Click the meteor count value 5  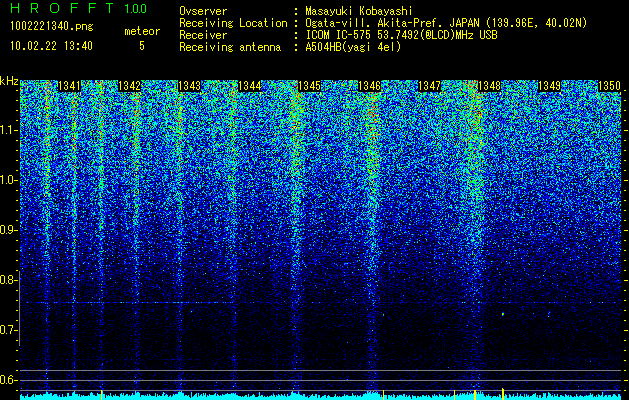pos(142,46)
